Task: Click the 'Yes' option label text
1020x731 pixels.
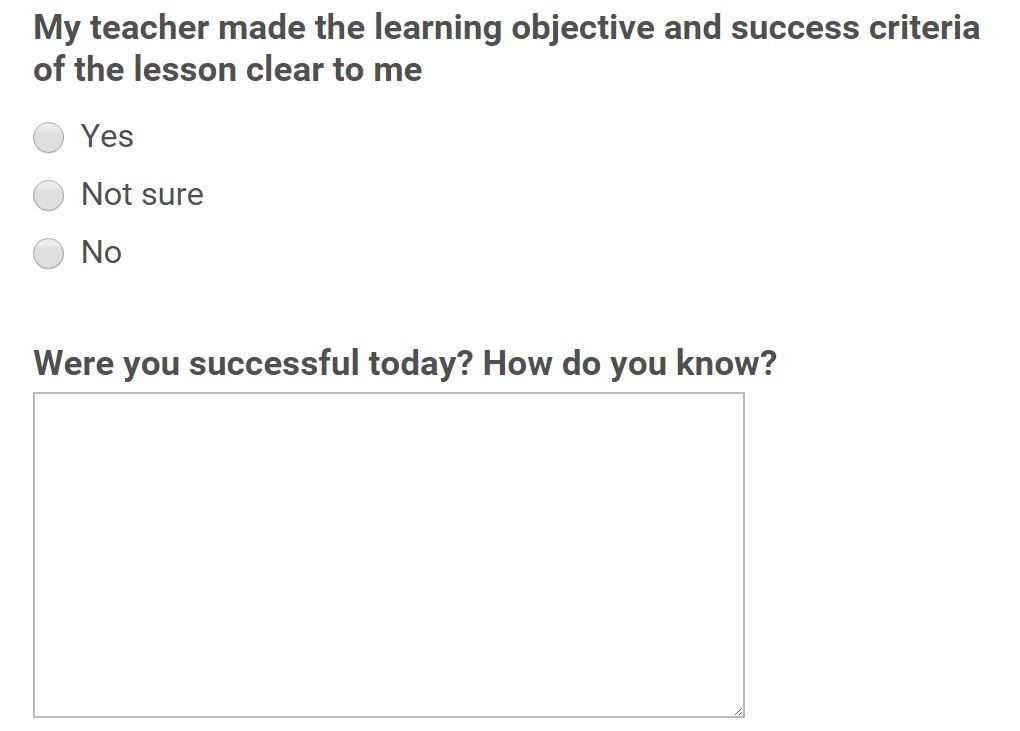Action: (107, 136)
